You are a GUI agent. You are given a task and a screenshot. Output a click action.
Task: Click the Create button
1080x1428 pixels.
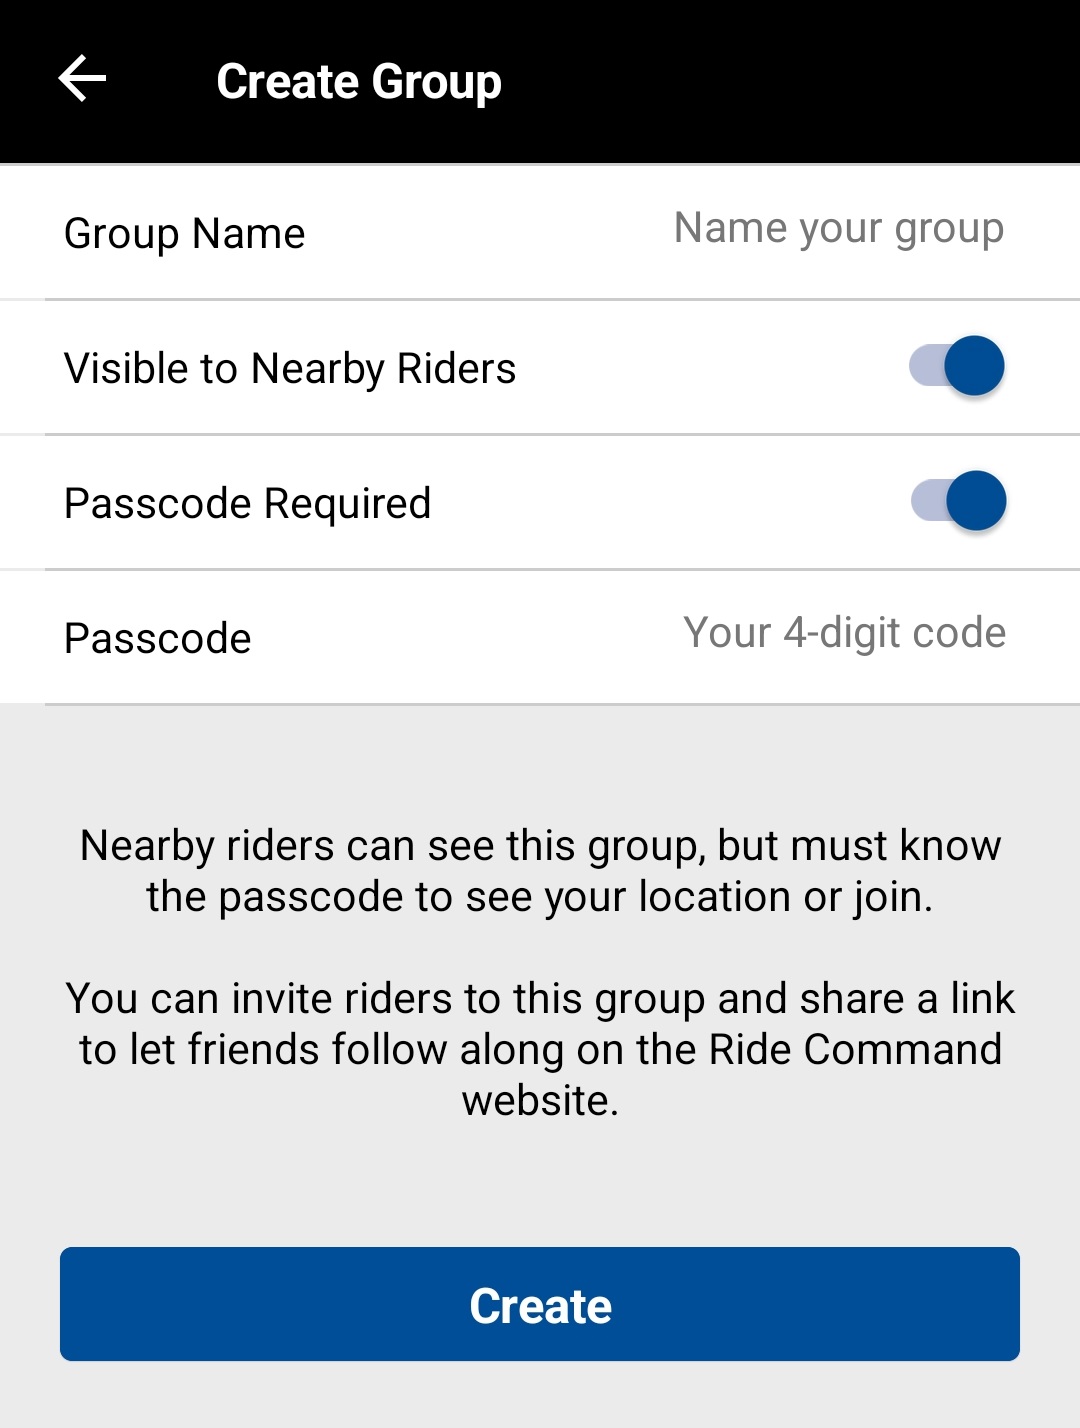tap(540, 1304)
